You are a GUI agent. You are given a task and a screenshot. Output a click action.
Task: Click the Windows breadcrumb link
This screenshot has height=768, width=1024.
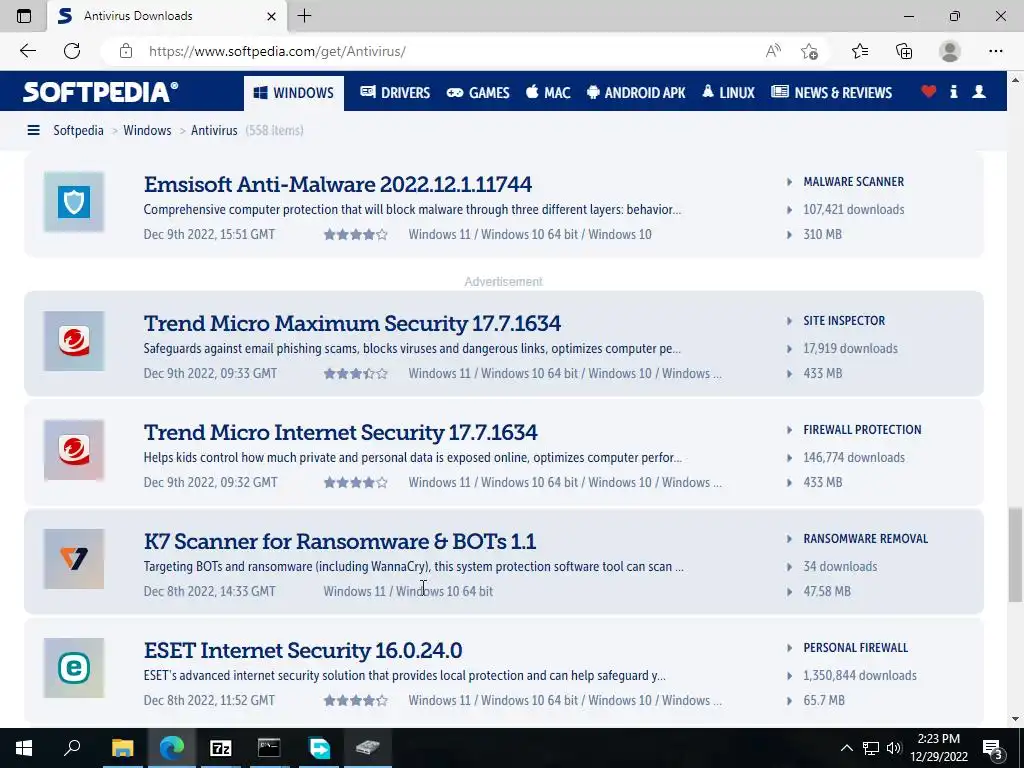click(x=148, y=130)
